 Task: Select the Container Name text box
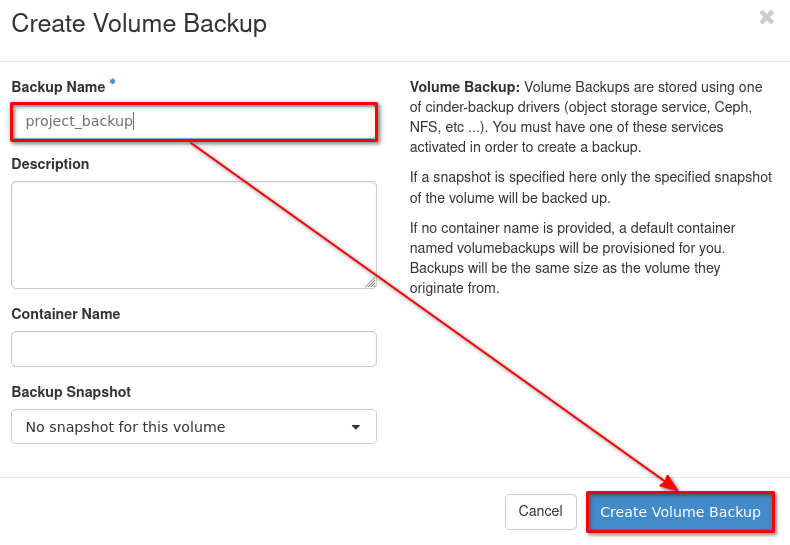pyautogui.click(x=193, y=349)
